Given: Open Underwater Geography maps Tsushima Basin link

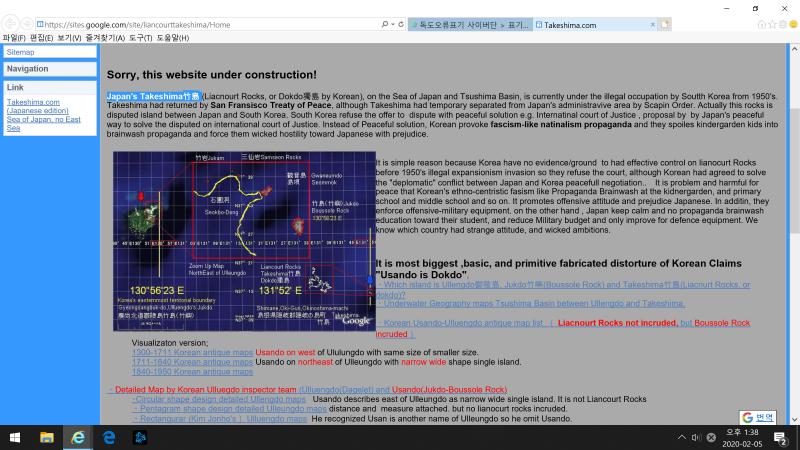Looking at the screenshot, I should click(530, 303).
